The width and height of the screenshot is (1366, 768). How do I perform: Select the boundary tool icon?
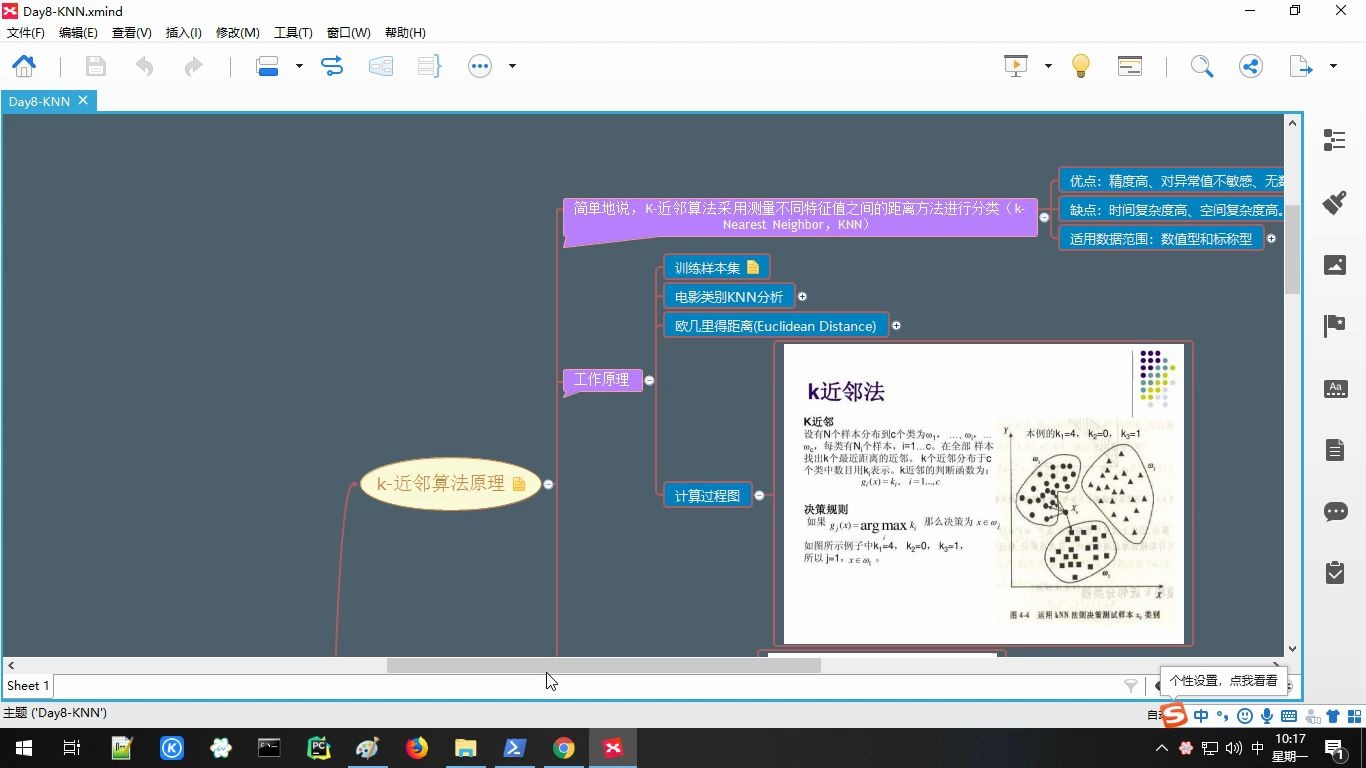pyautogui.click(x=381, y=66)
